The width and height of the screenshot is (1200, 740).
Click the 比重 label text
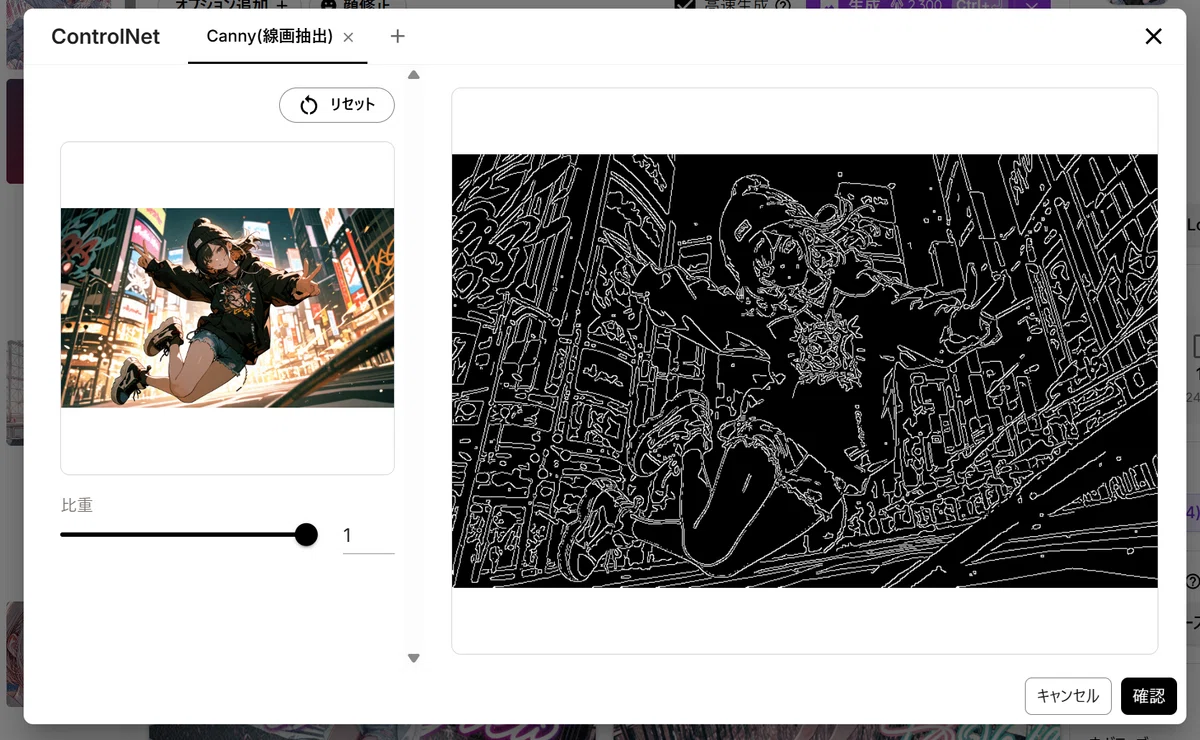77,506
